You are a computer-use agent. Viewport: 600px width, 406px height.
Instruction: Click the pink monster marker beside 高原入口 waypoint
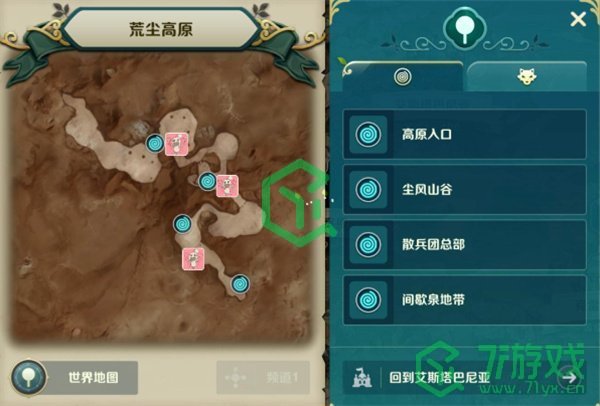176,144
